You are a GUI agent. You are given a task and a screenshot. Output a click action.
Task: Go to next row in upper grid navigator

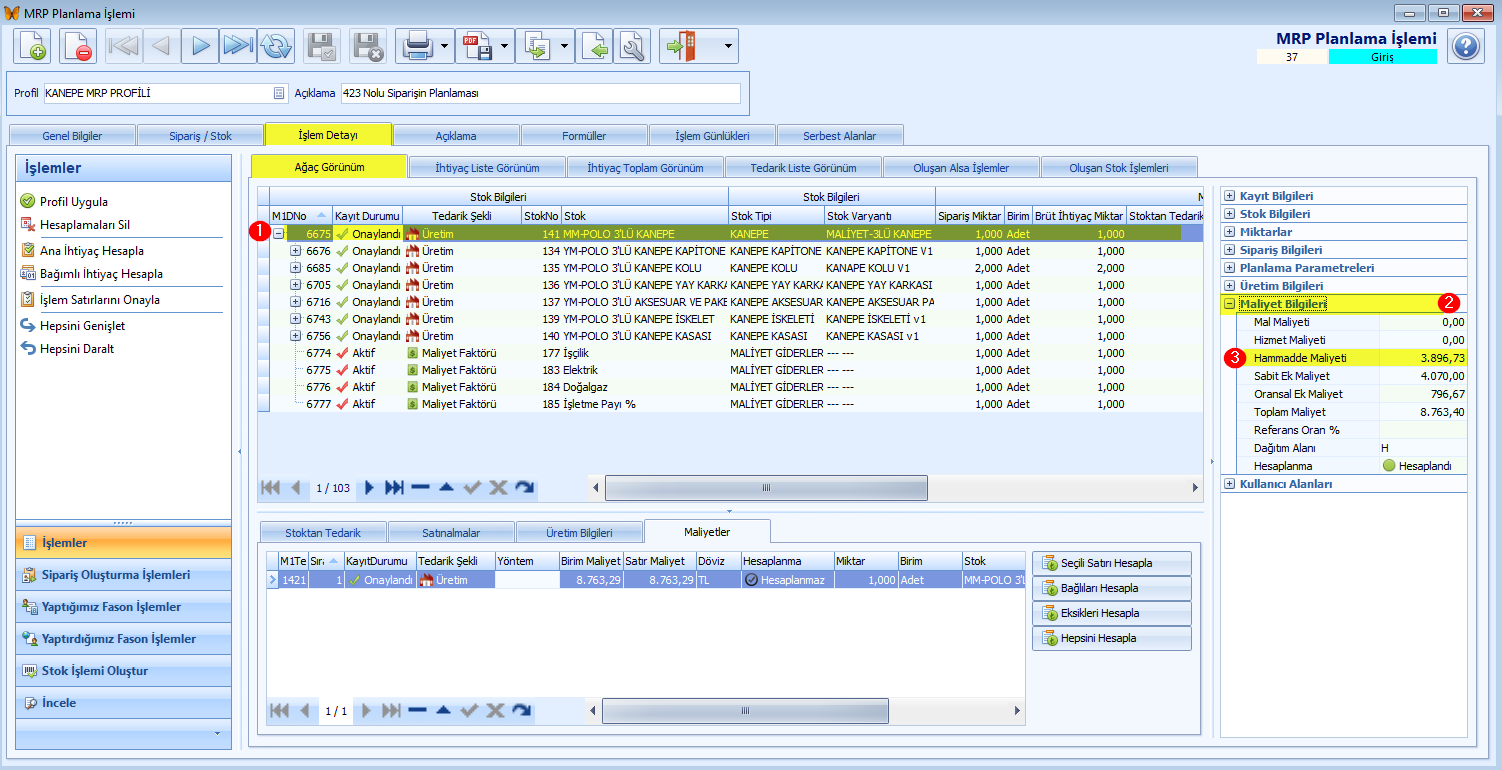coord(369,488)
